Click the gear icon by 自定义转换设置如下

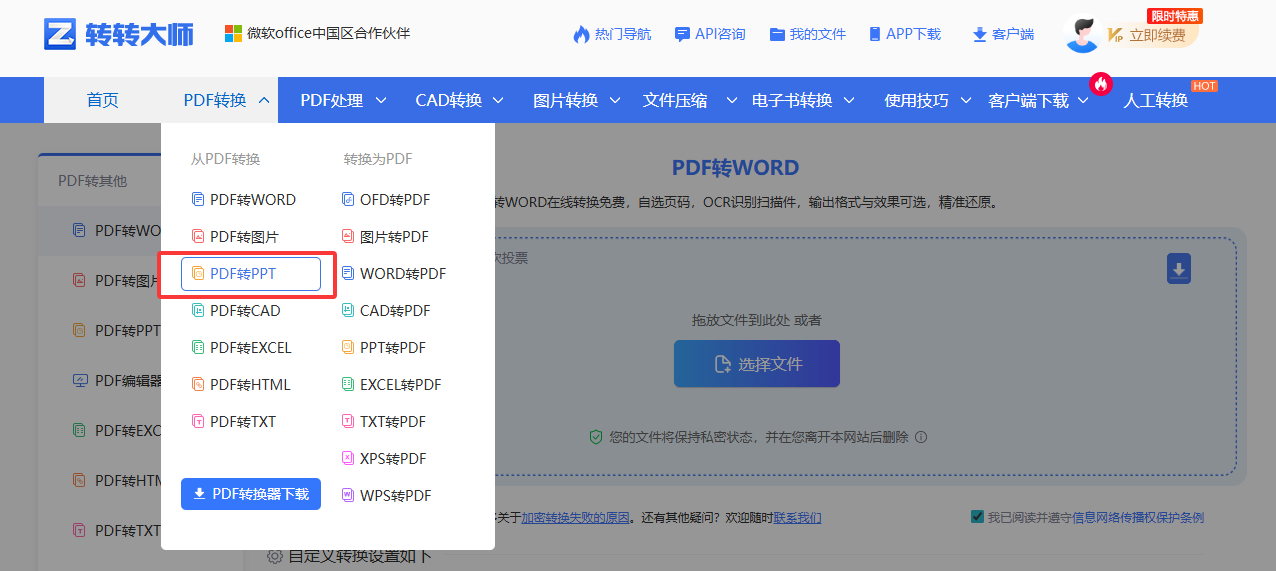[x=275, y=556]
